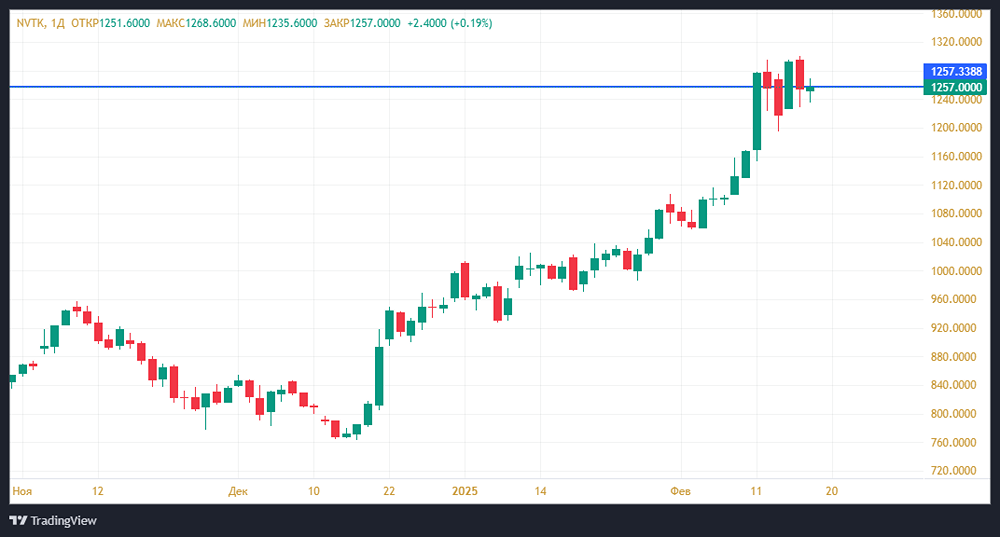Click the Фев month marker on time axis
Viewport: 1000px width, 537px height.
(x=680, y=491)
